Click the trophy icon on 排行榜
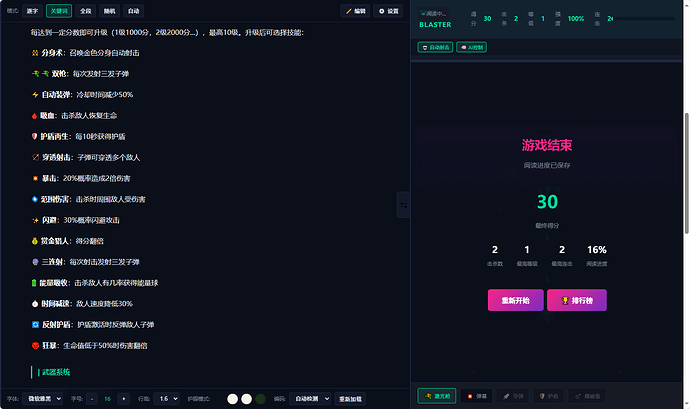 (x=565, y=300)
